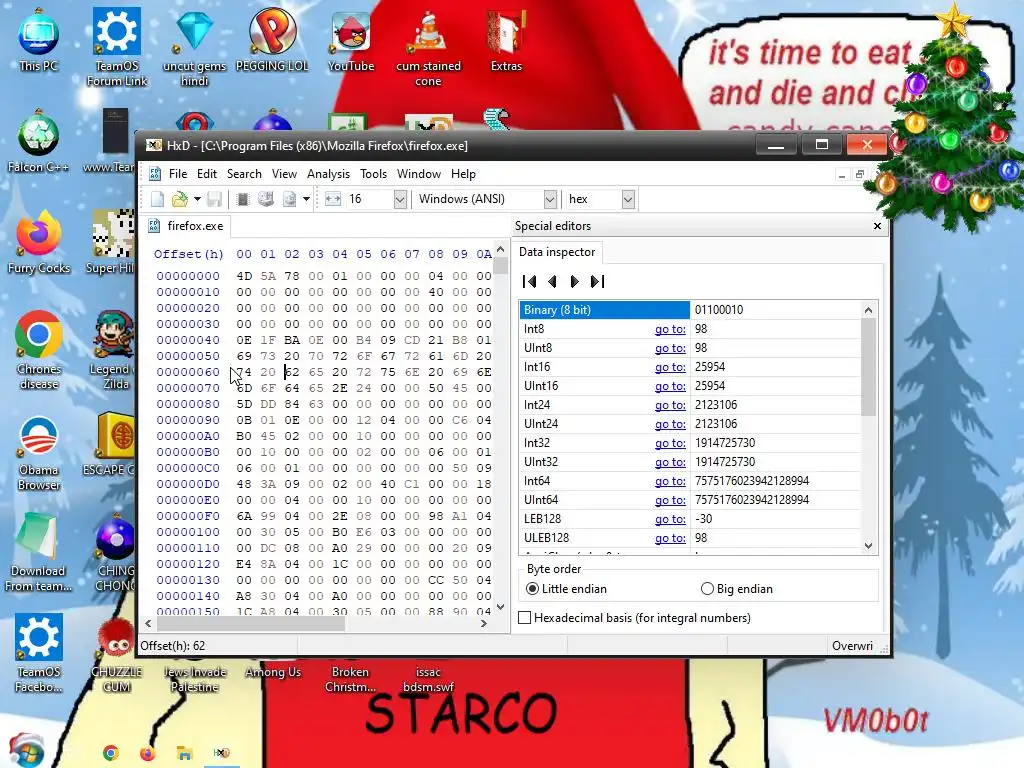Click offset 00000060 in hex view

click(188, 372)
